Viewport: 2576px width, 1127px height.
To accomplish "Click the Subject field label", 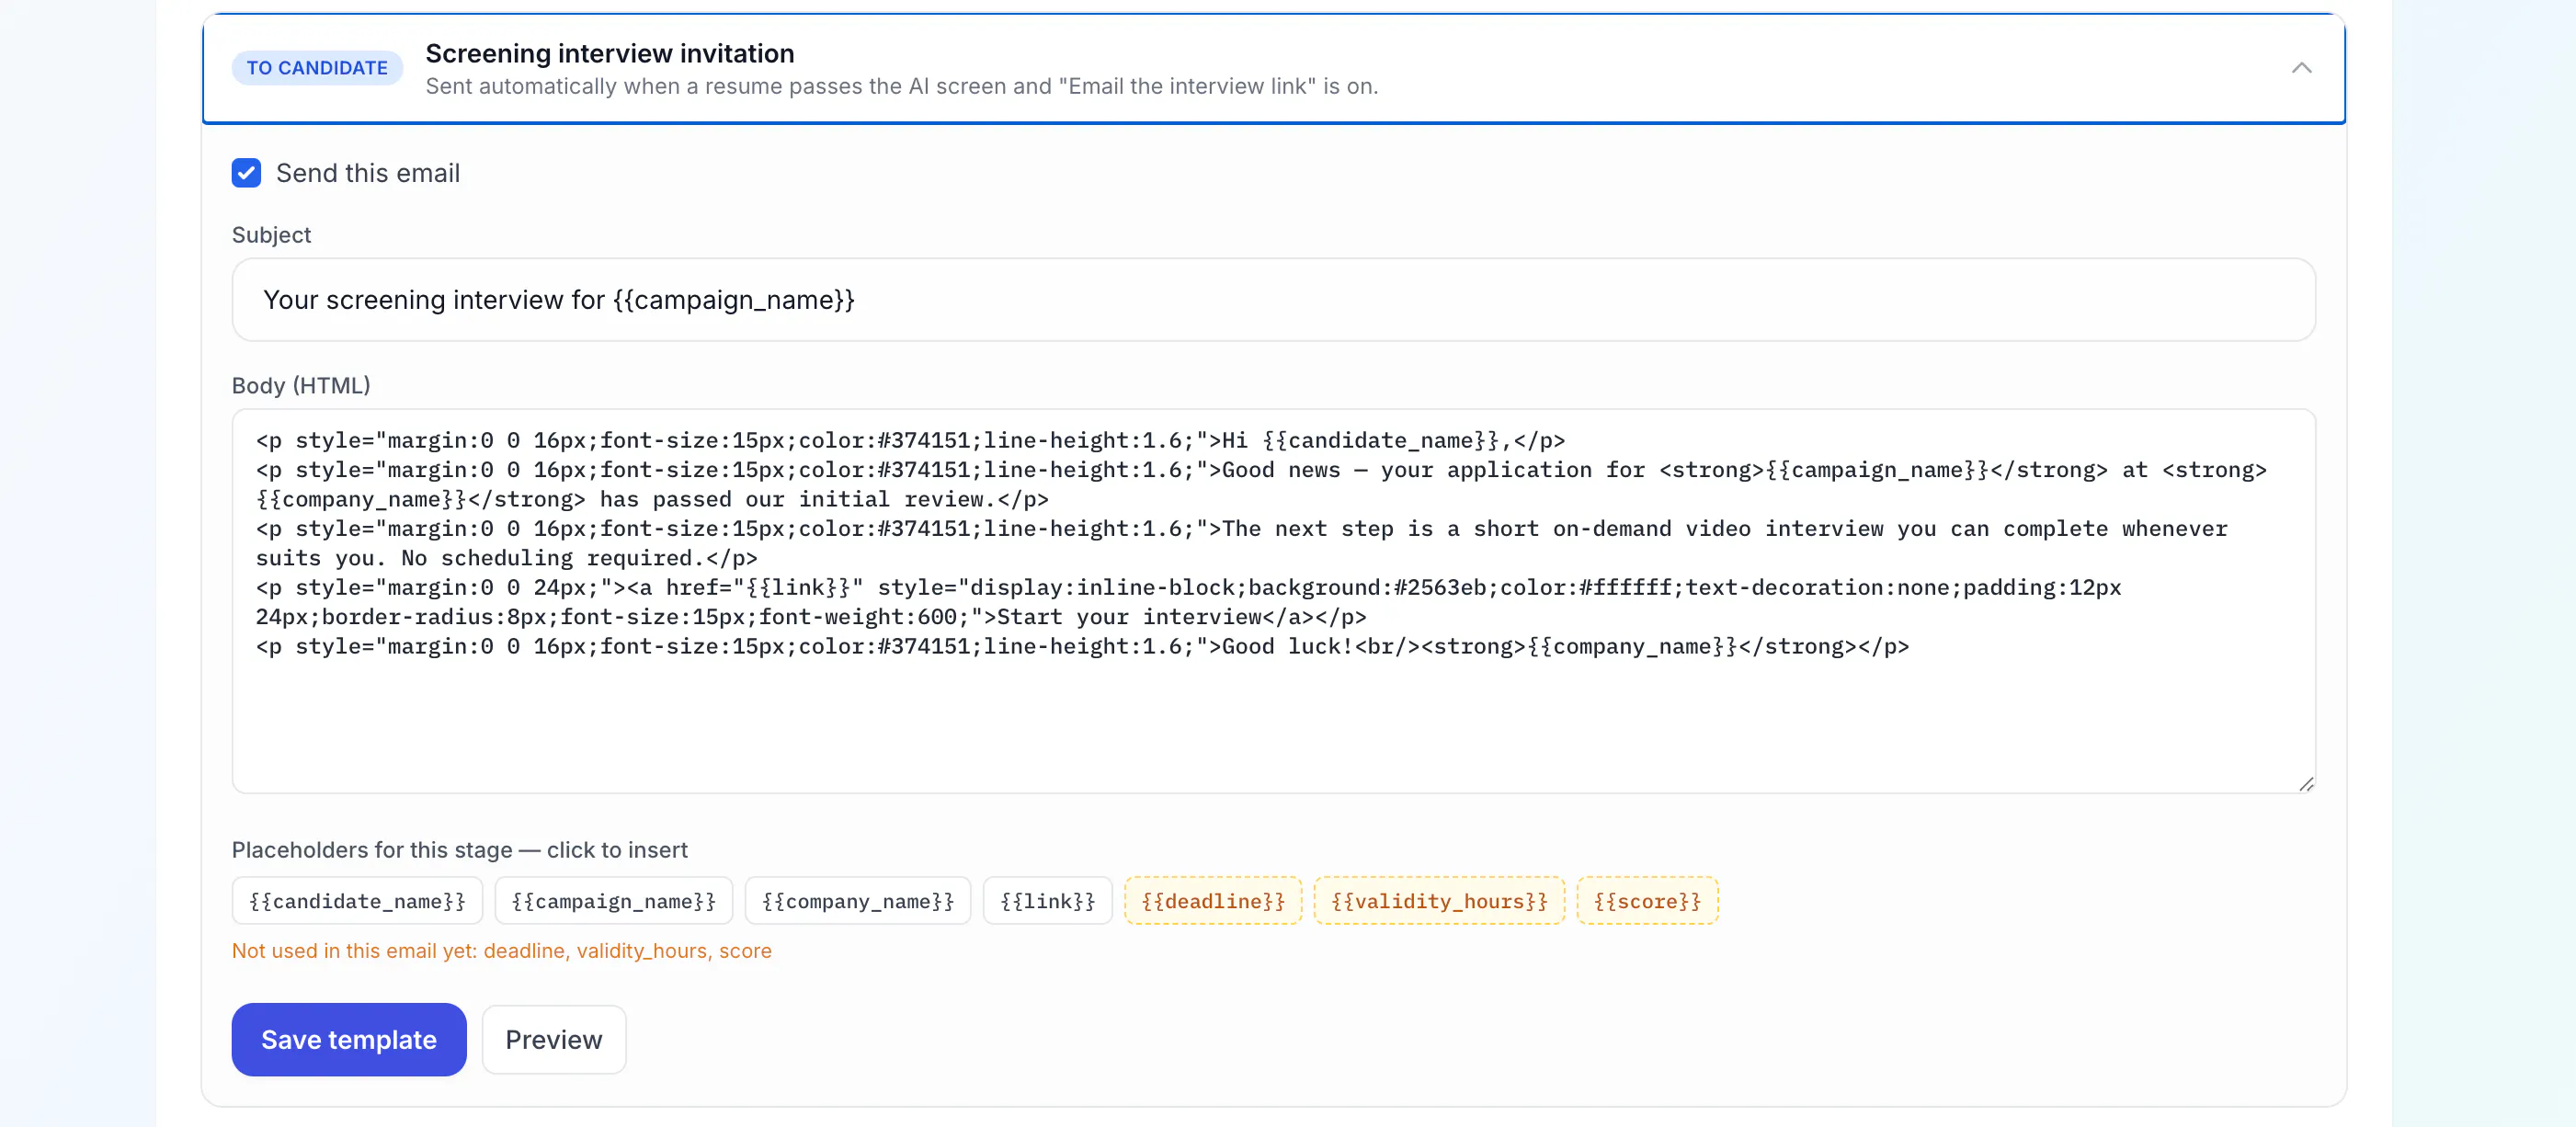I will tap(271, 235).
